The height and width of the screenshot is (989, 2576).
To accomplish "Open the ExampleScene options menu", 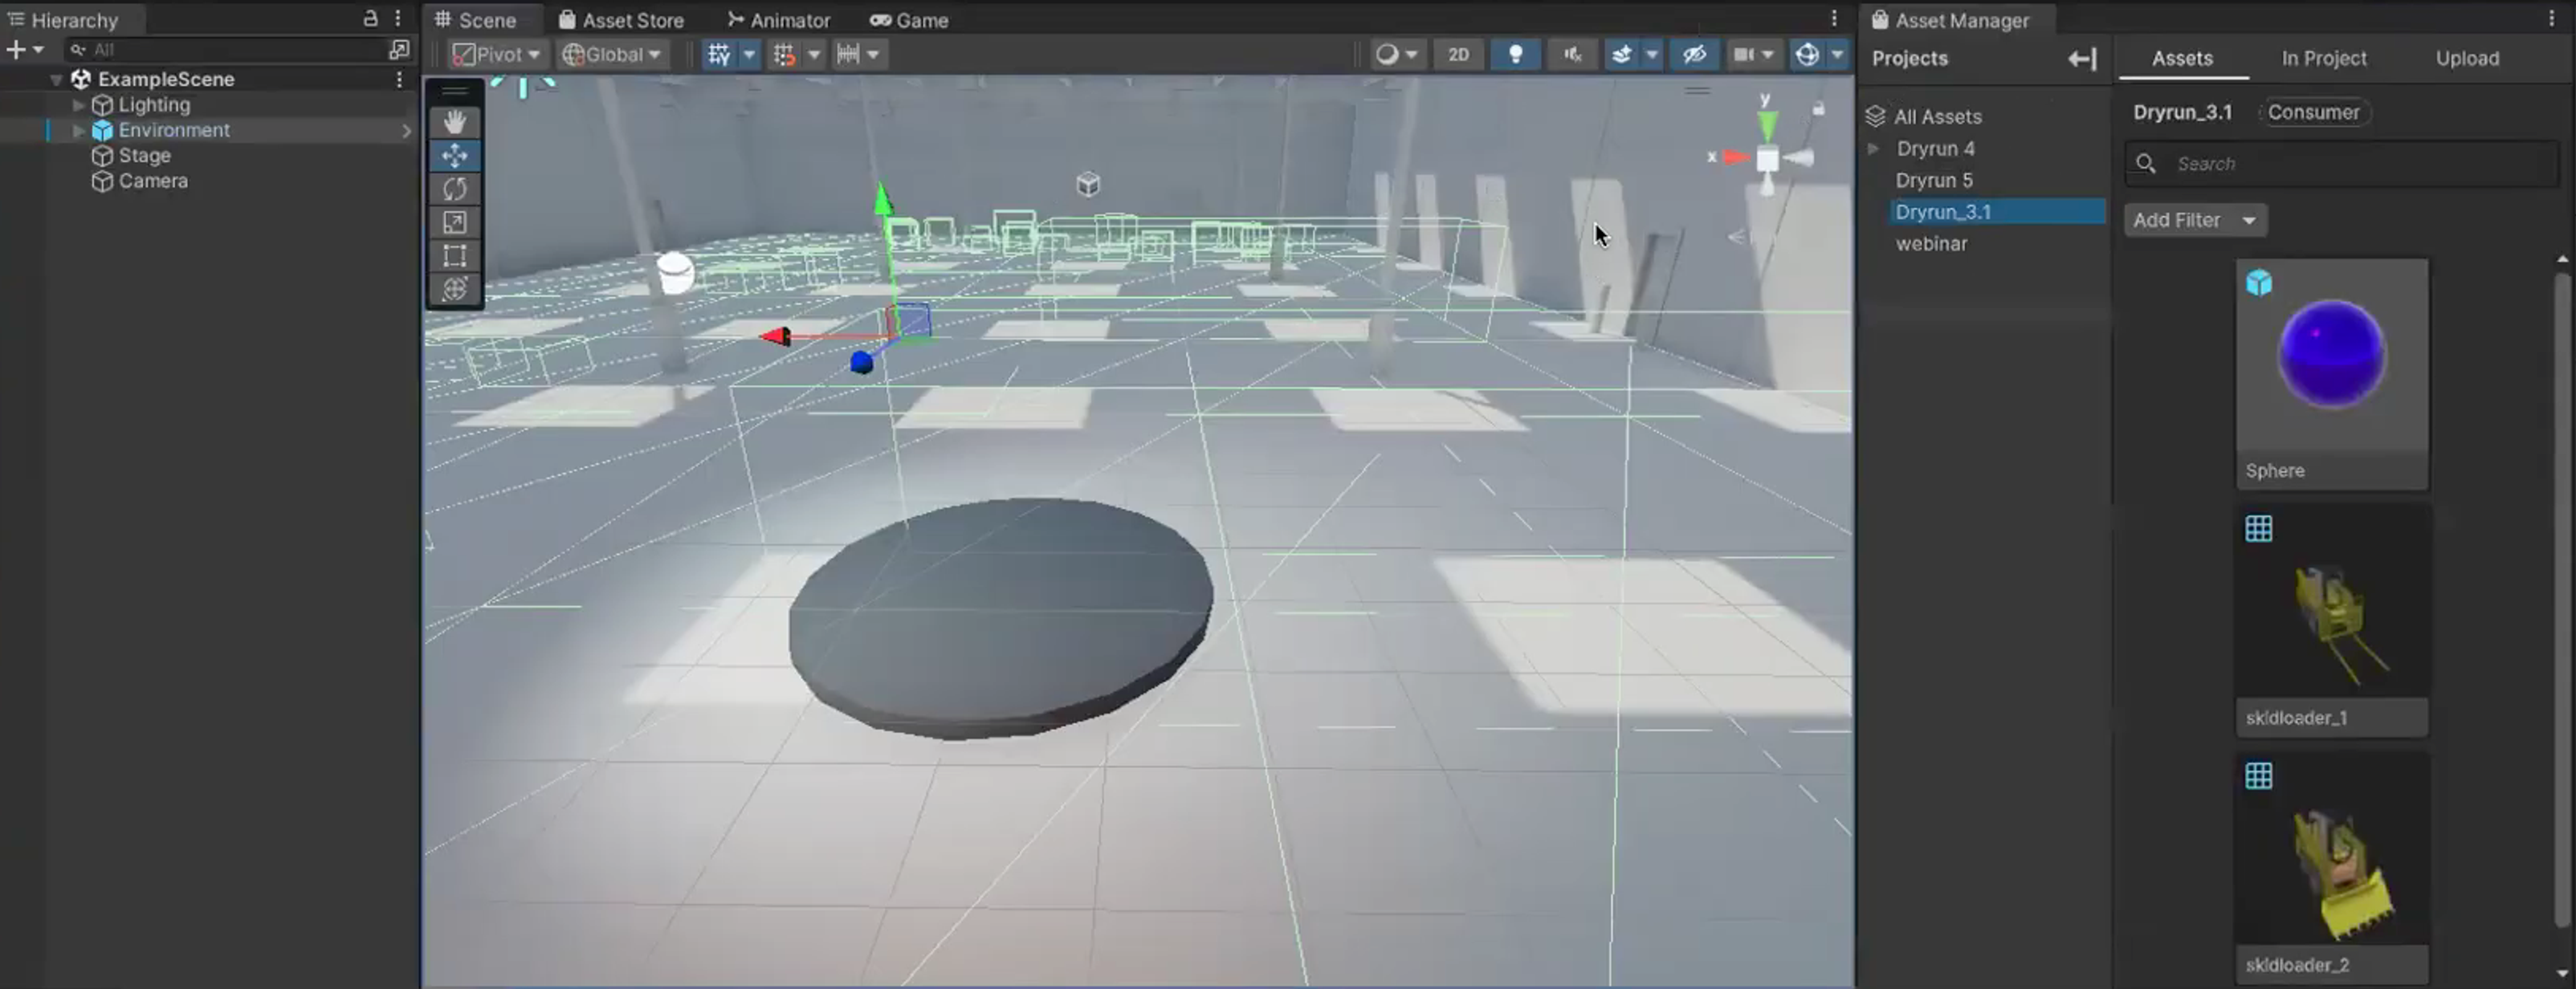I will 399,79.
